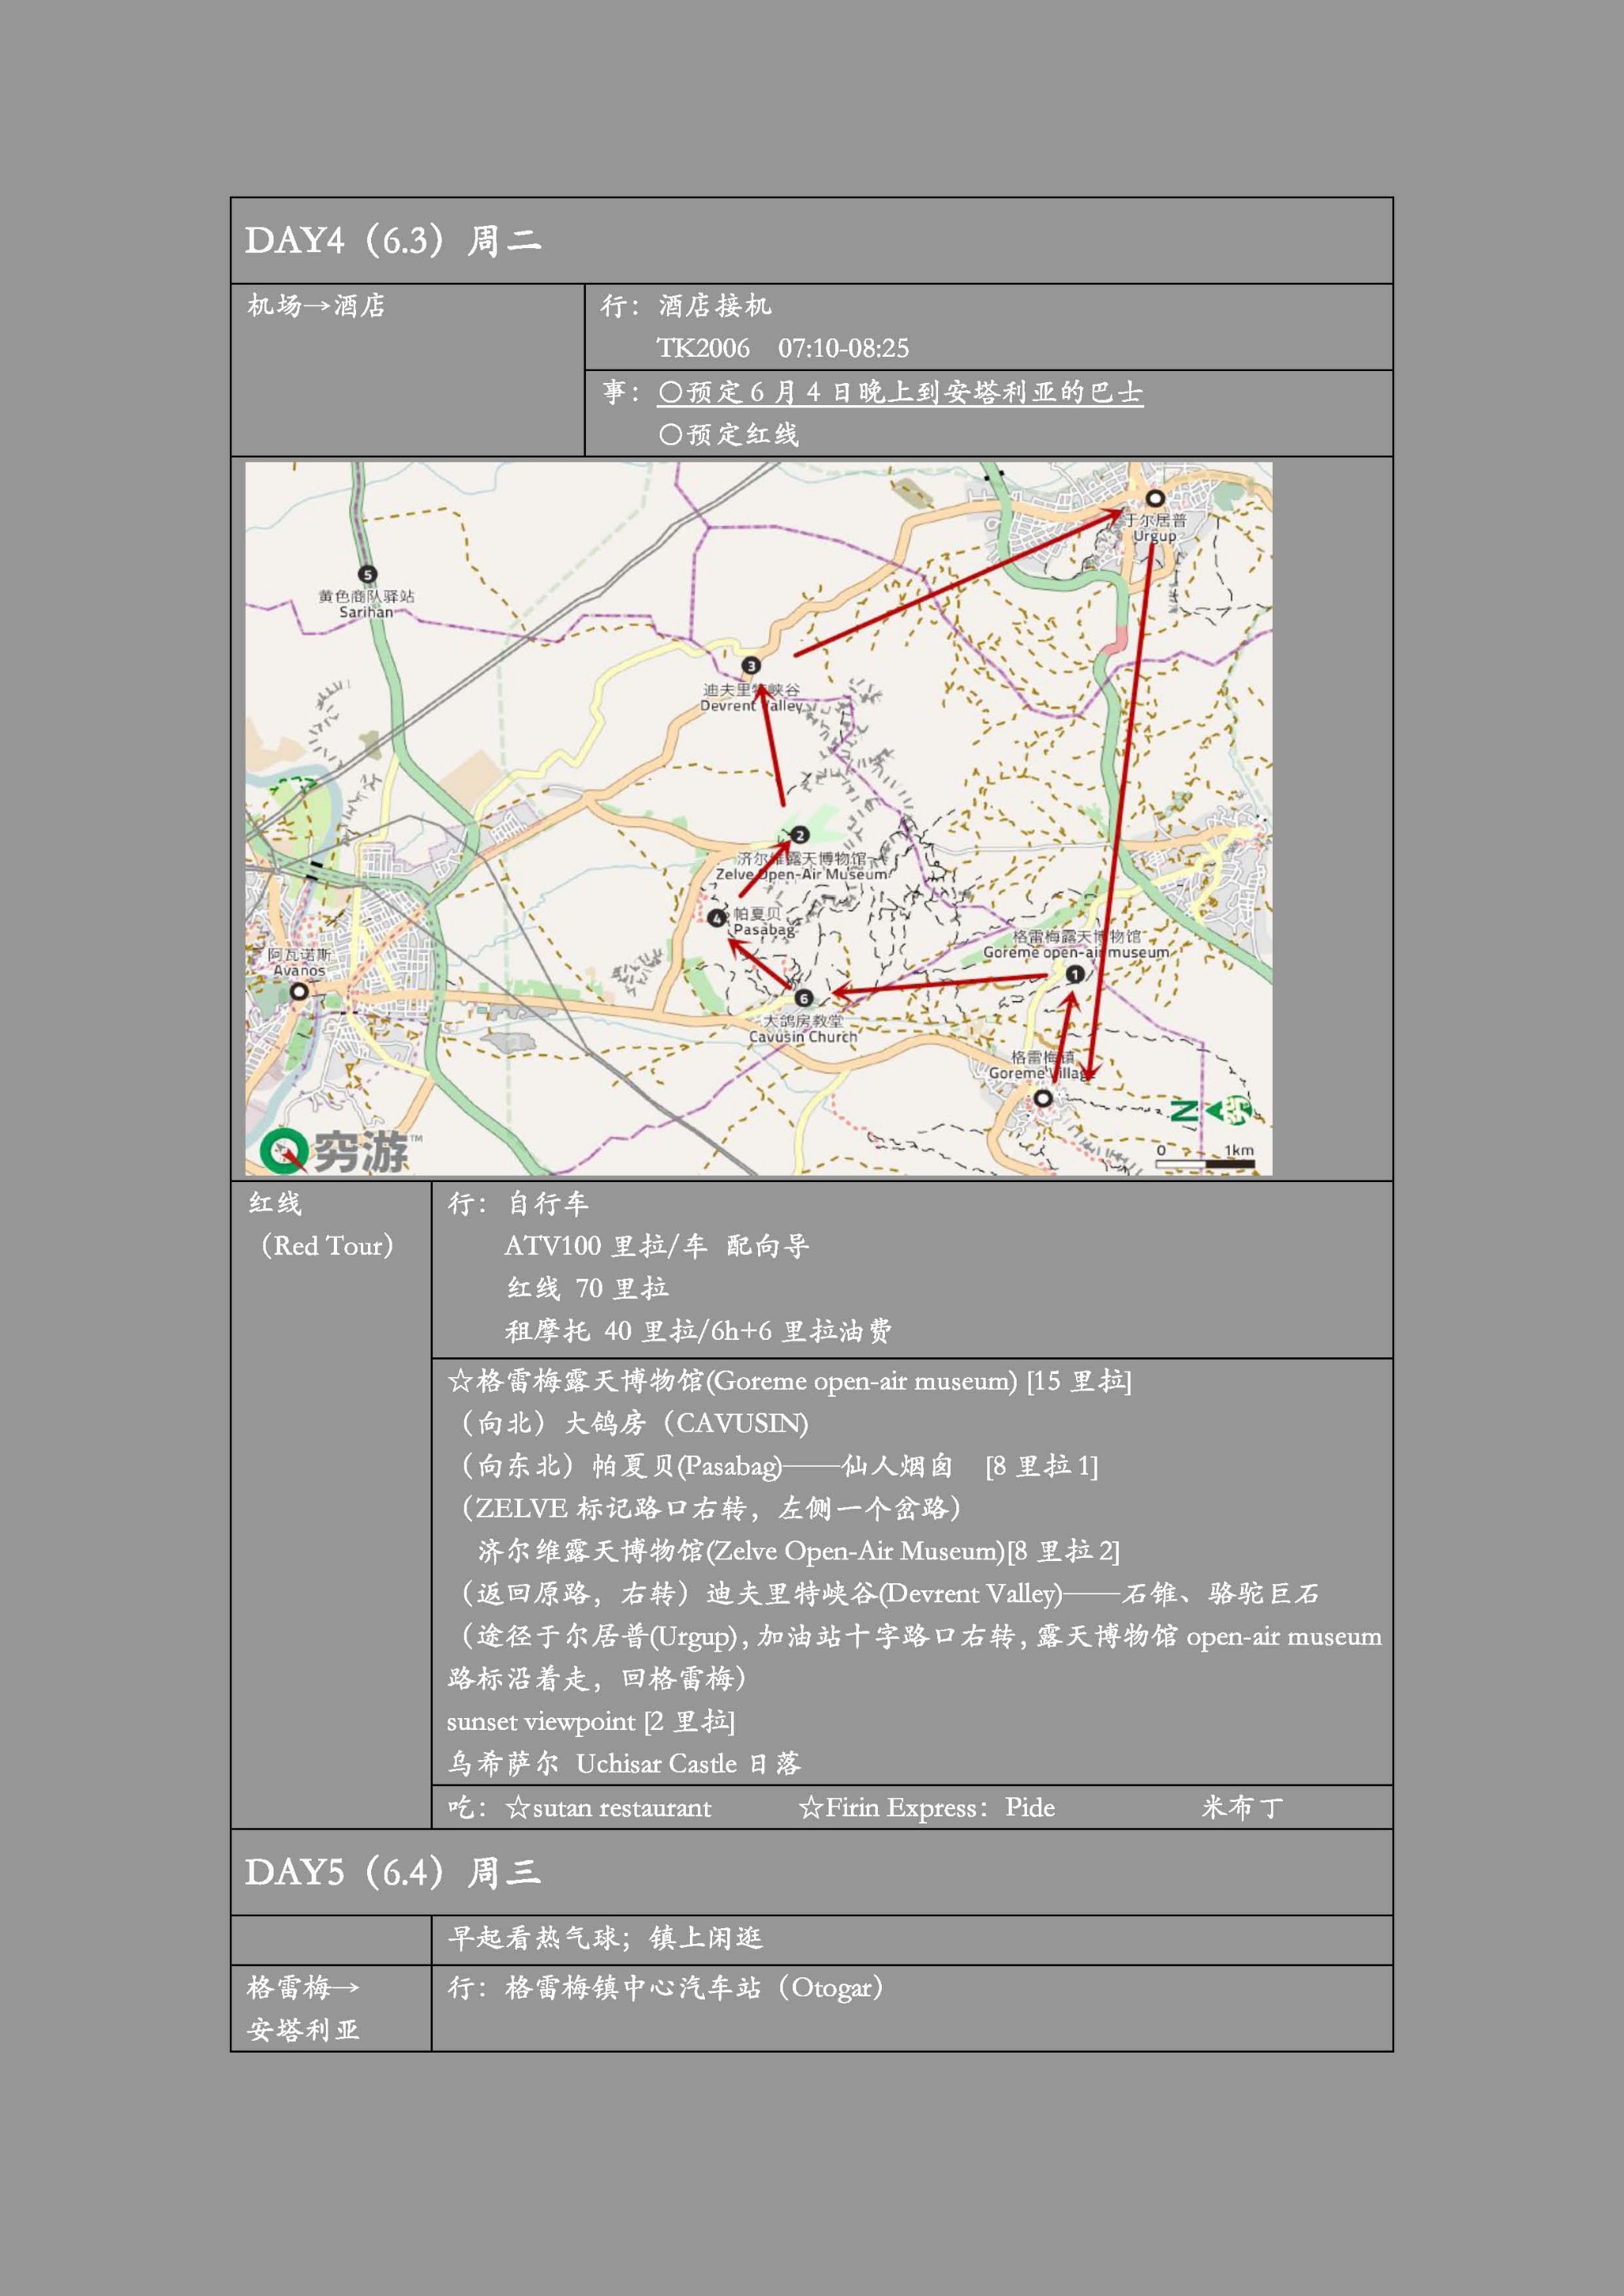This screenshot has width=1624, height=2296.
Task: Click map marker 2 at Zelve Open-Air Museum
Action: (x=799, y=835)
